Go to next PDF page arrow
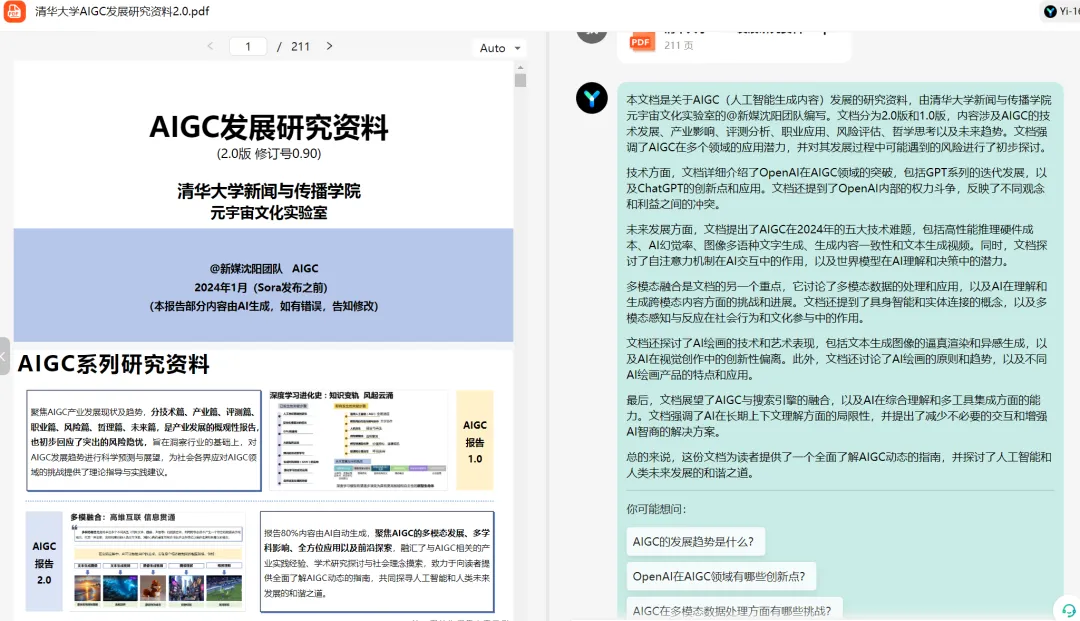The height and width of the screenshot is (621, 1080). pos(329,46)
